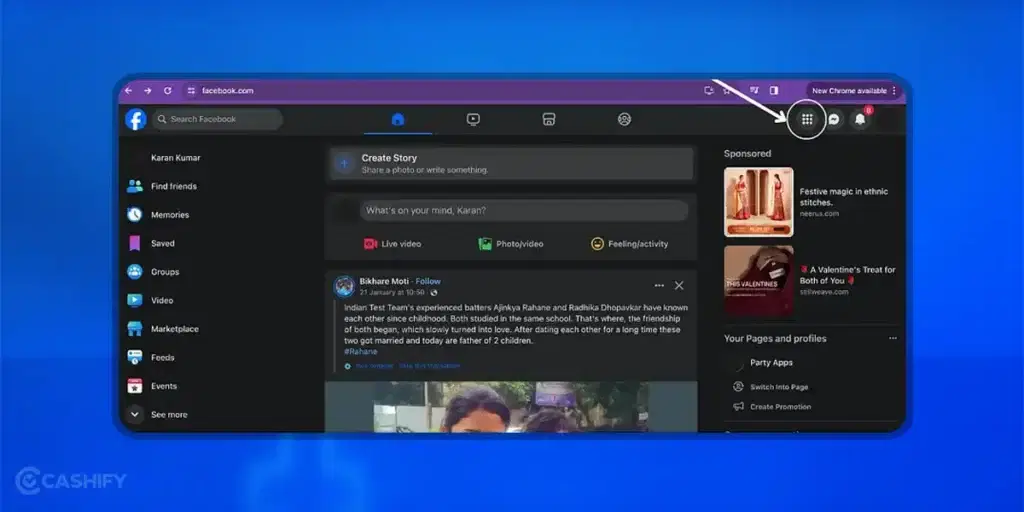Open the Groups tab in top navigation
1024x512 pixels.
624,120
